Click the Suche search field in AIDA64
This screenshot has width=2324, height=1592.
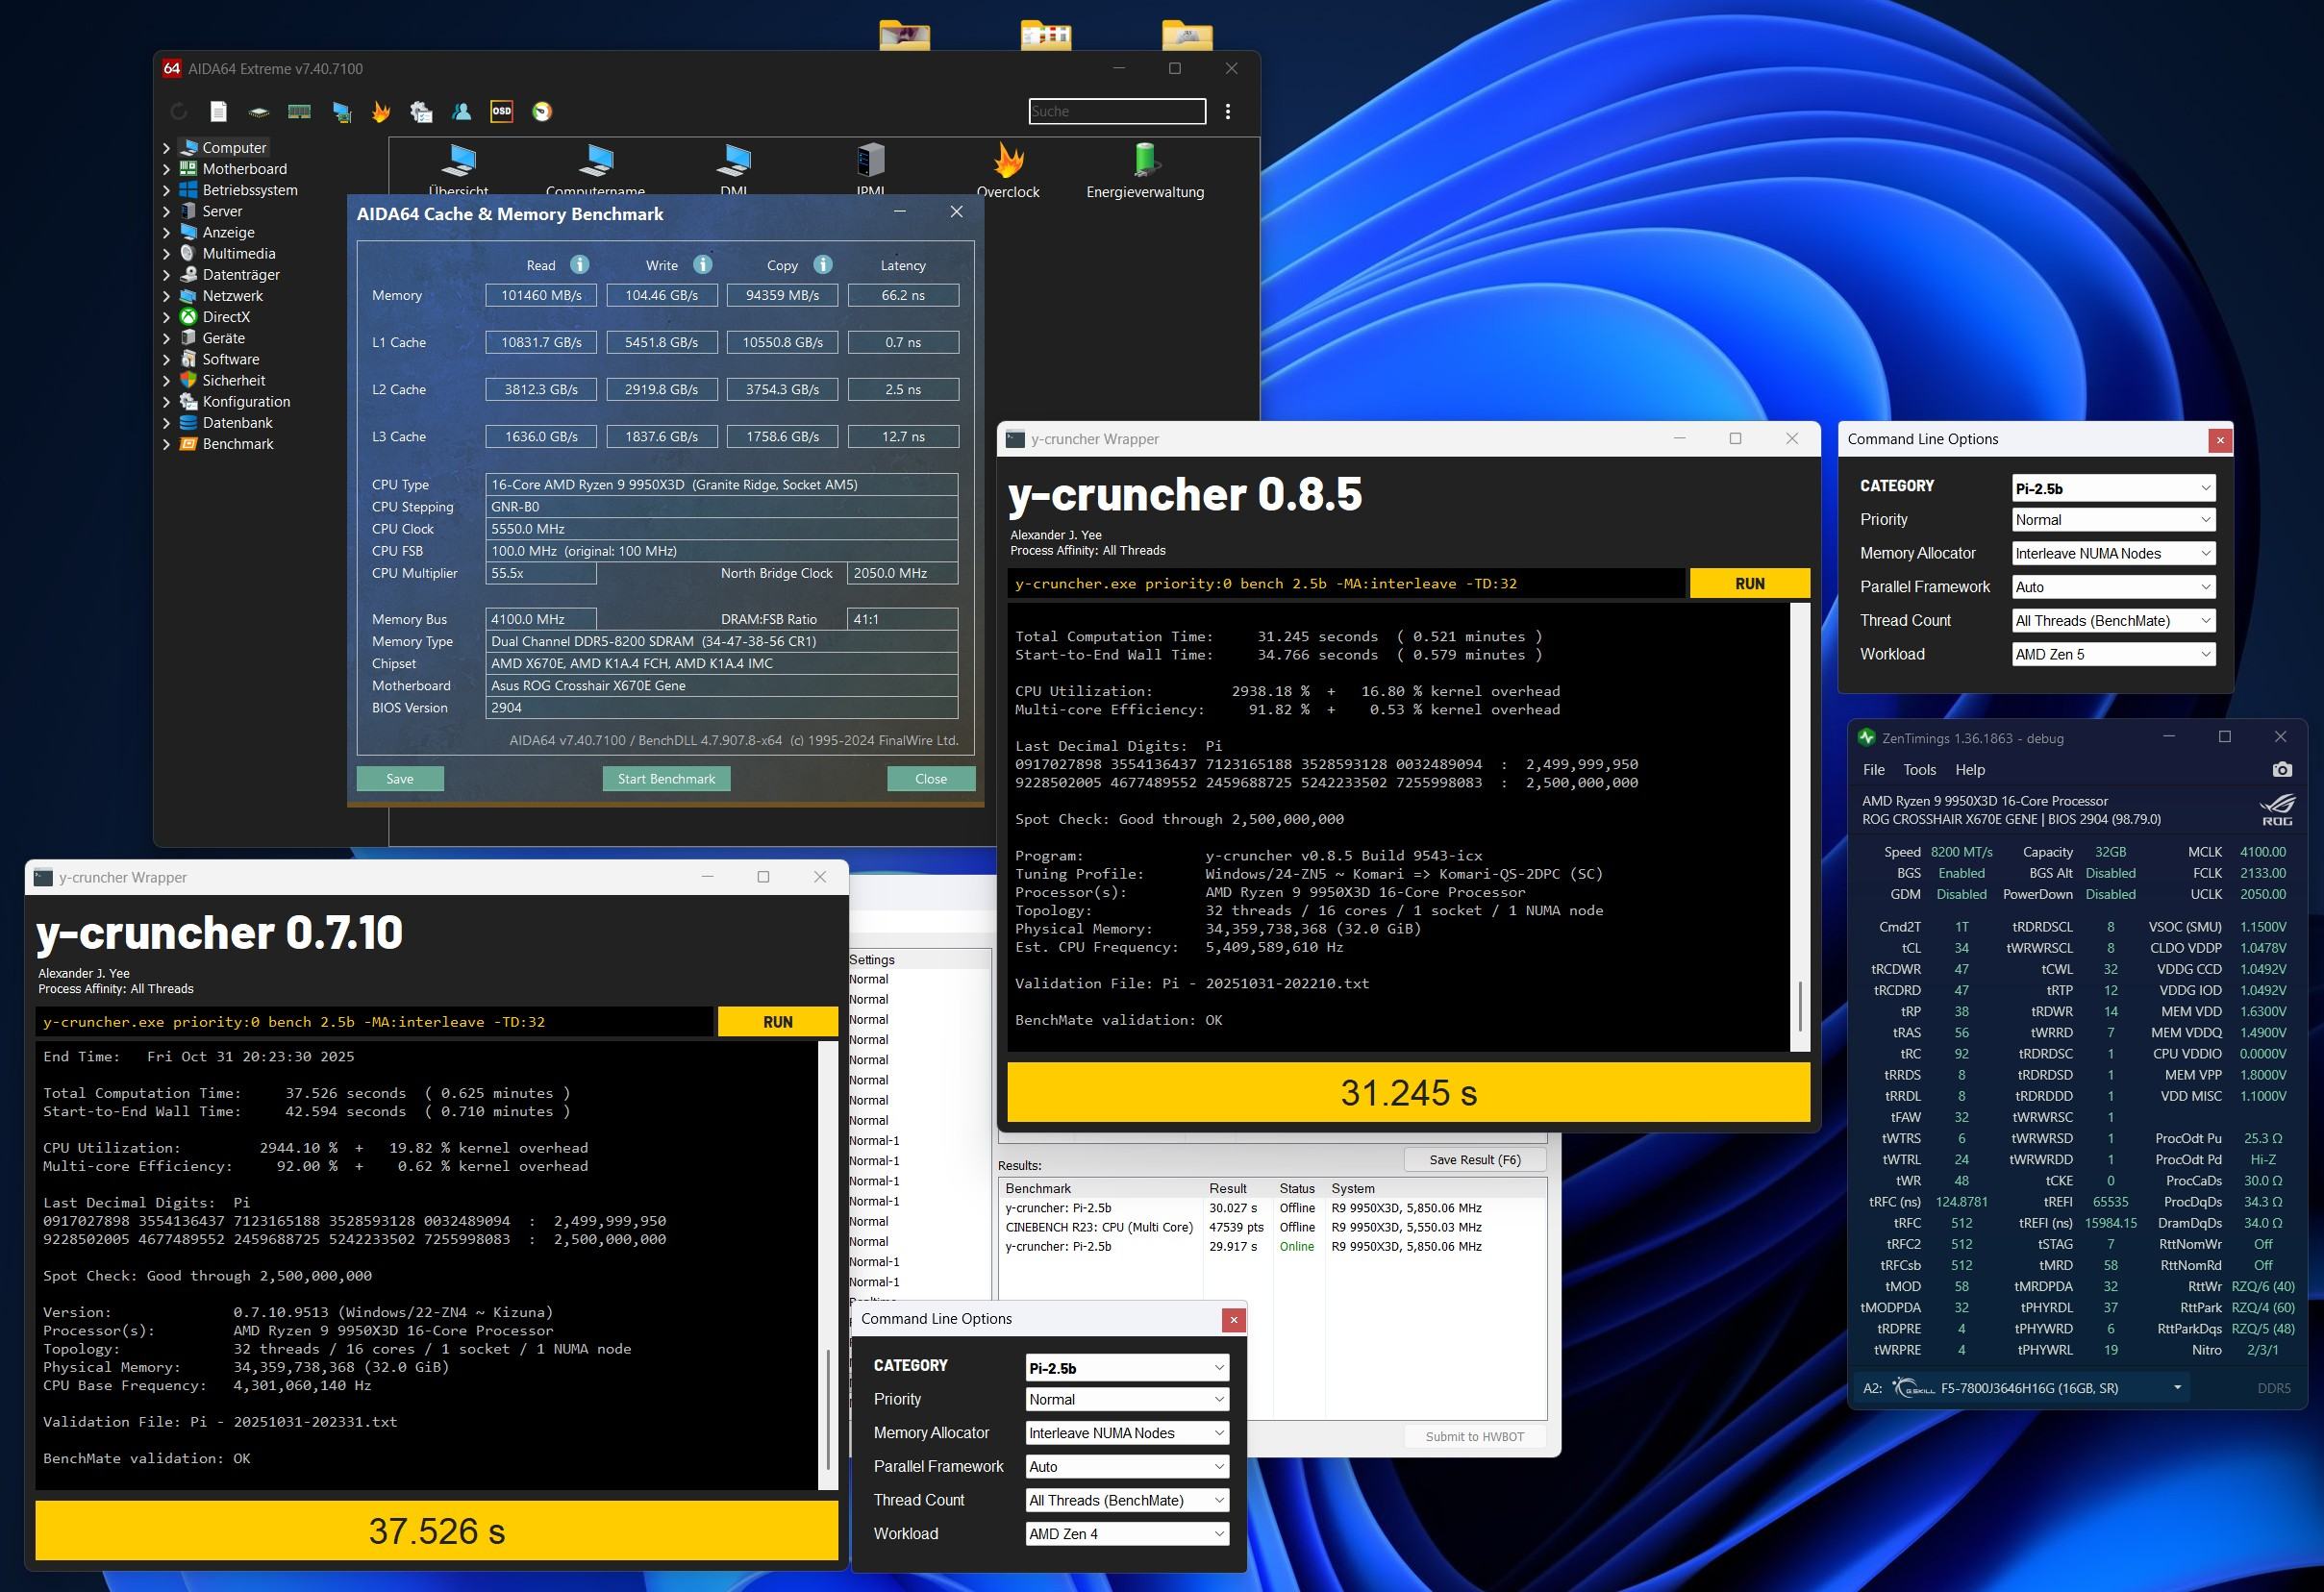tap(1116, 111)
